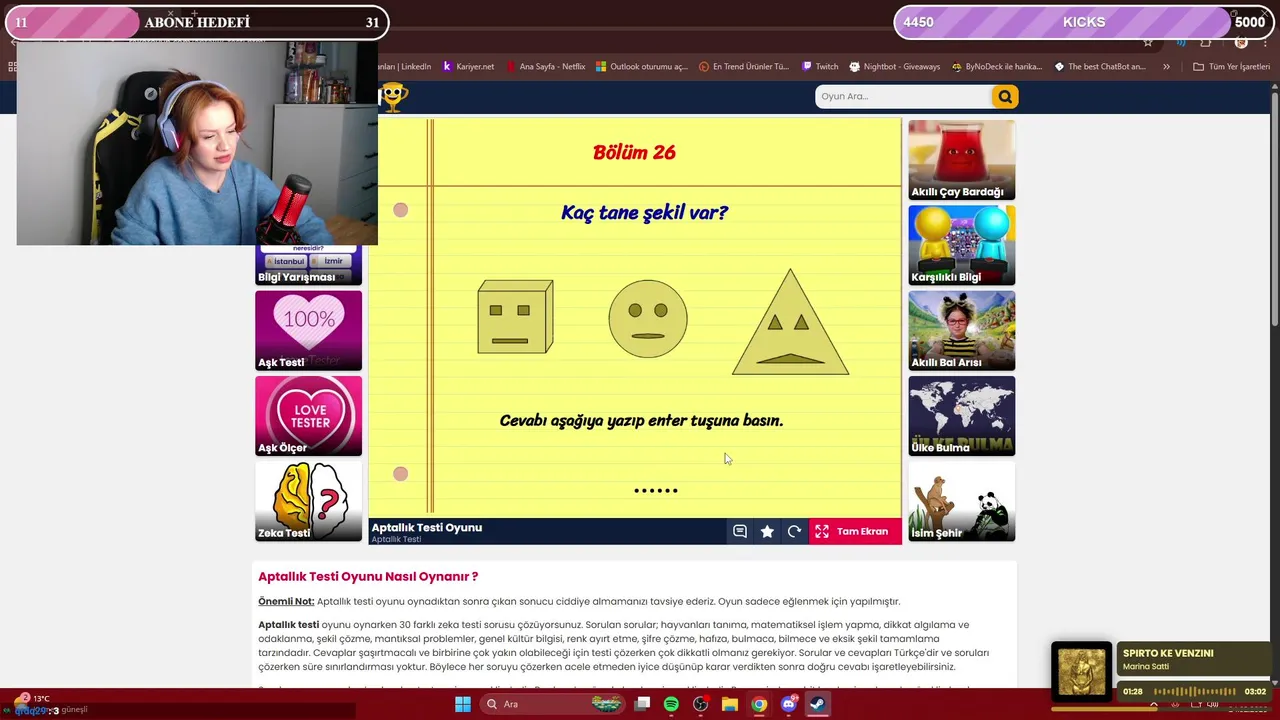This screenshot has width=1280, height=720.
Task: Open the Akıllı Çay Bardağı game thumbnail
Action: click(961, 160)
